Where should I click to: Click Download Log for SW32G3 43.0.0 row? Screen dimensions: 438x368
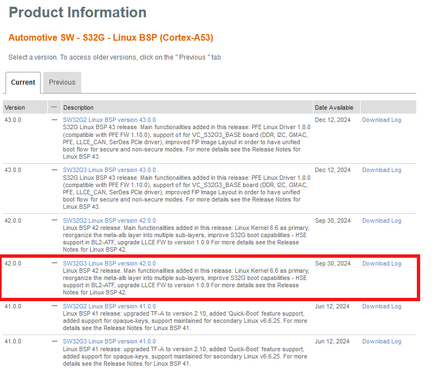(x=382, y=170)
